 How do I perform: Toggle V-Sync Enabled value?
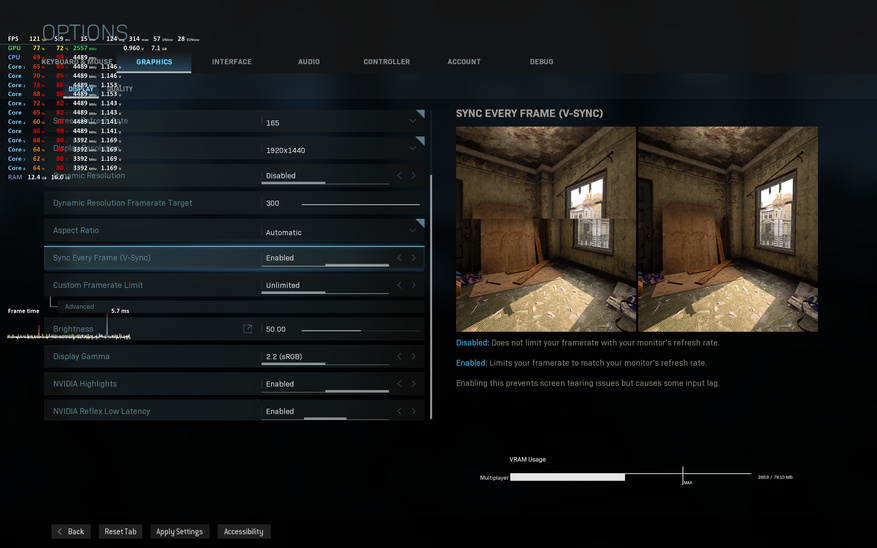pos(280,258)
